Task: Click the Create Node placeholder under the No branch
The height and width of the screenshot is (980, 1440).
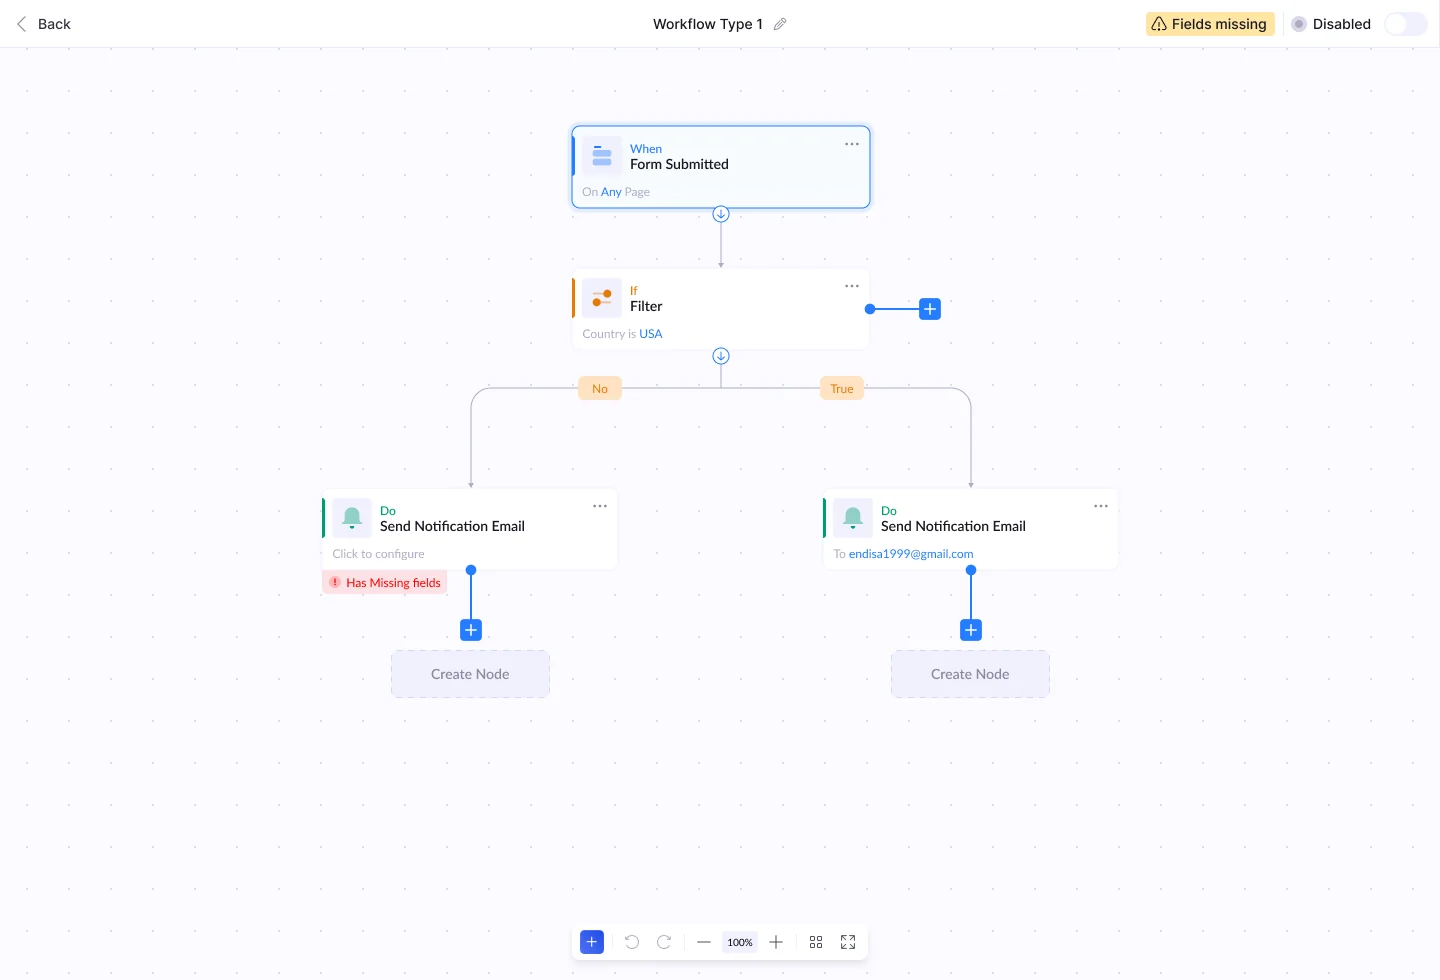Action: point(470,674)
